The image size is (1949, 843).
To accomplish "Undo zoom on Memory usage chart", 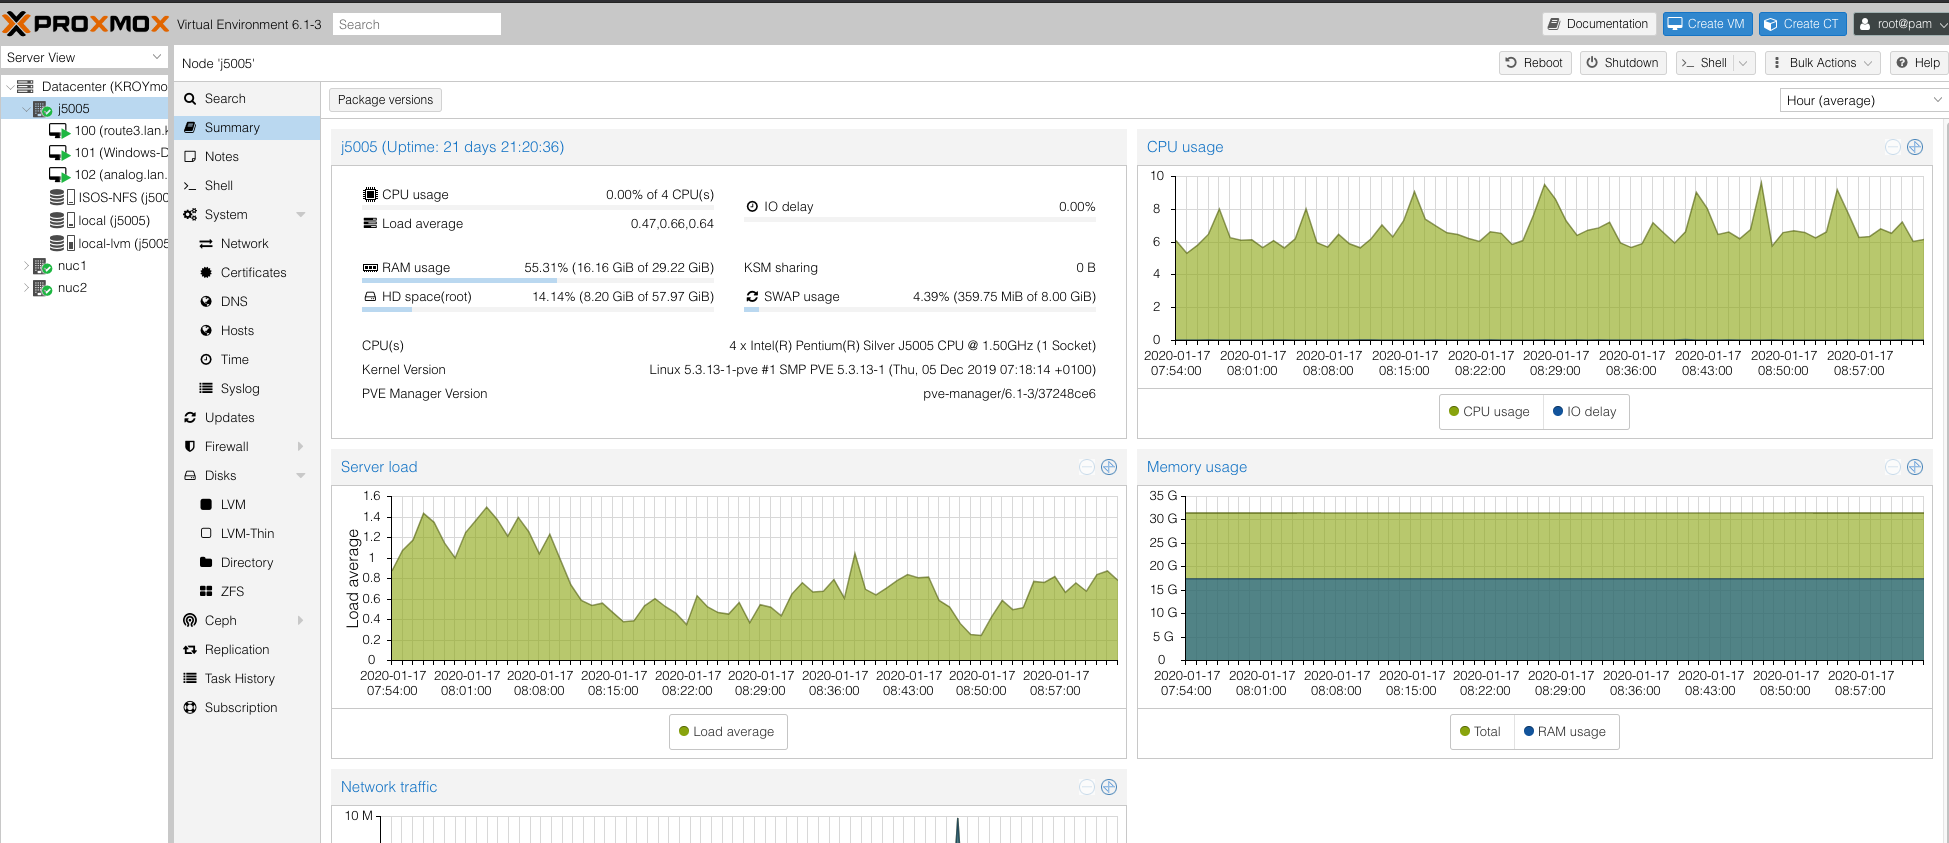I will tap(1893, 467).
